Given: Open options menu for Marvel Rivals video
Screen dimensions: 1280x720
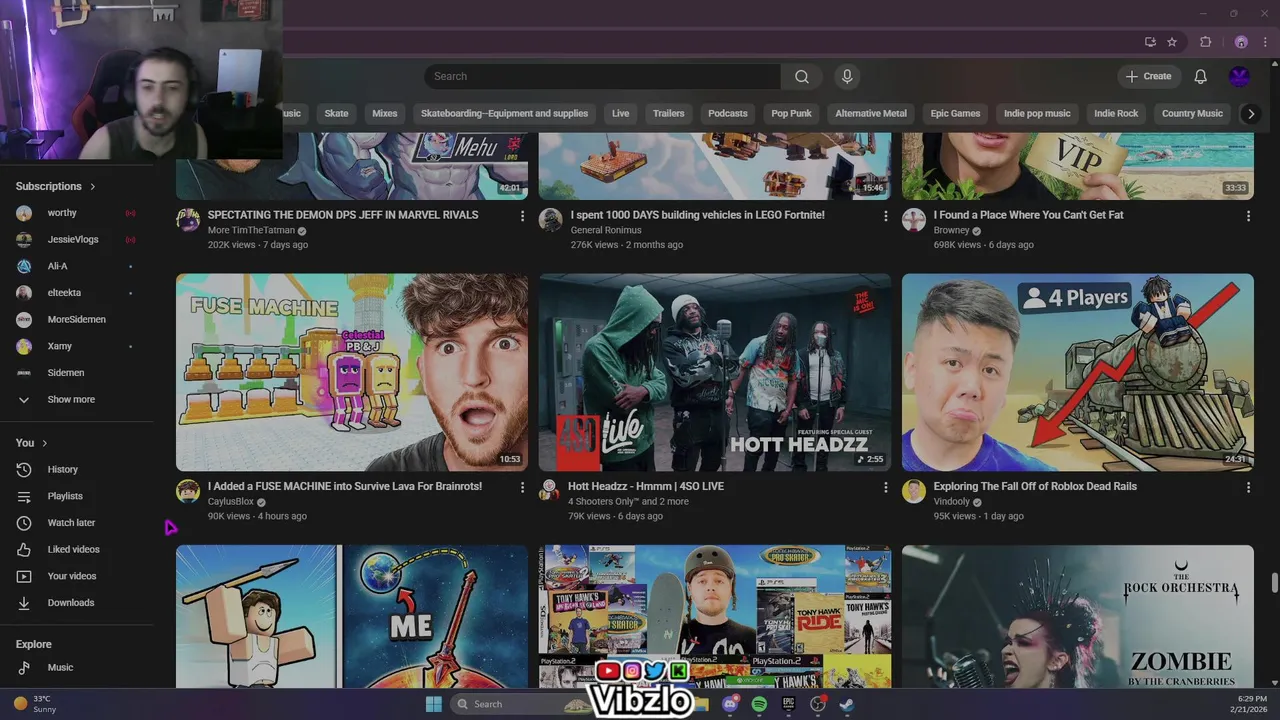Looking at the screenshot, I should pyautogui.click(x=522, y=216).
